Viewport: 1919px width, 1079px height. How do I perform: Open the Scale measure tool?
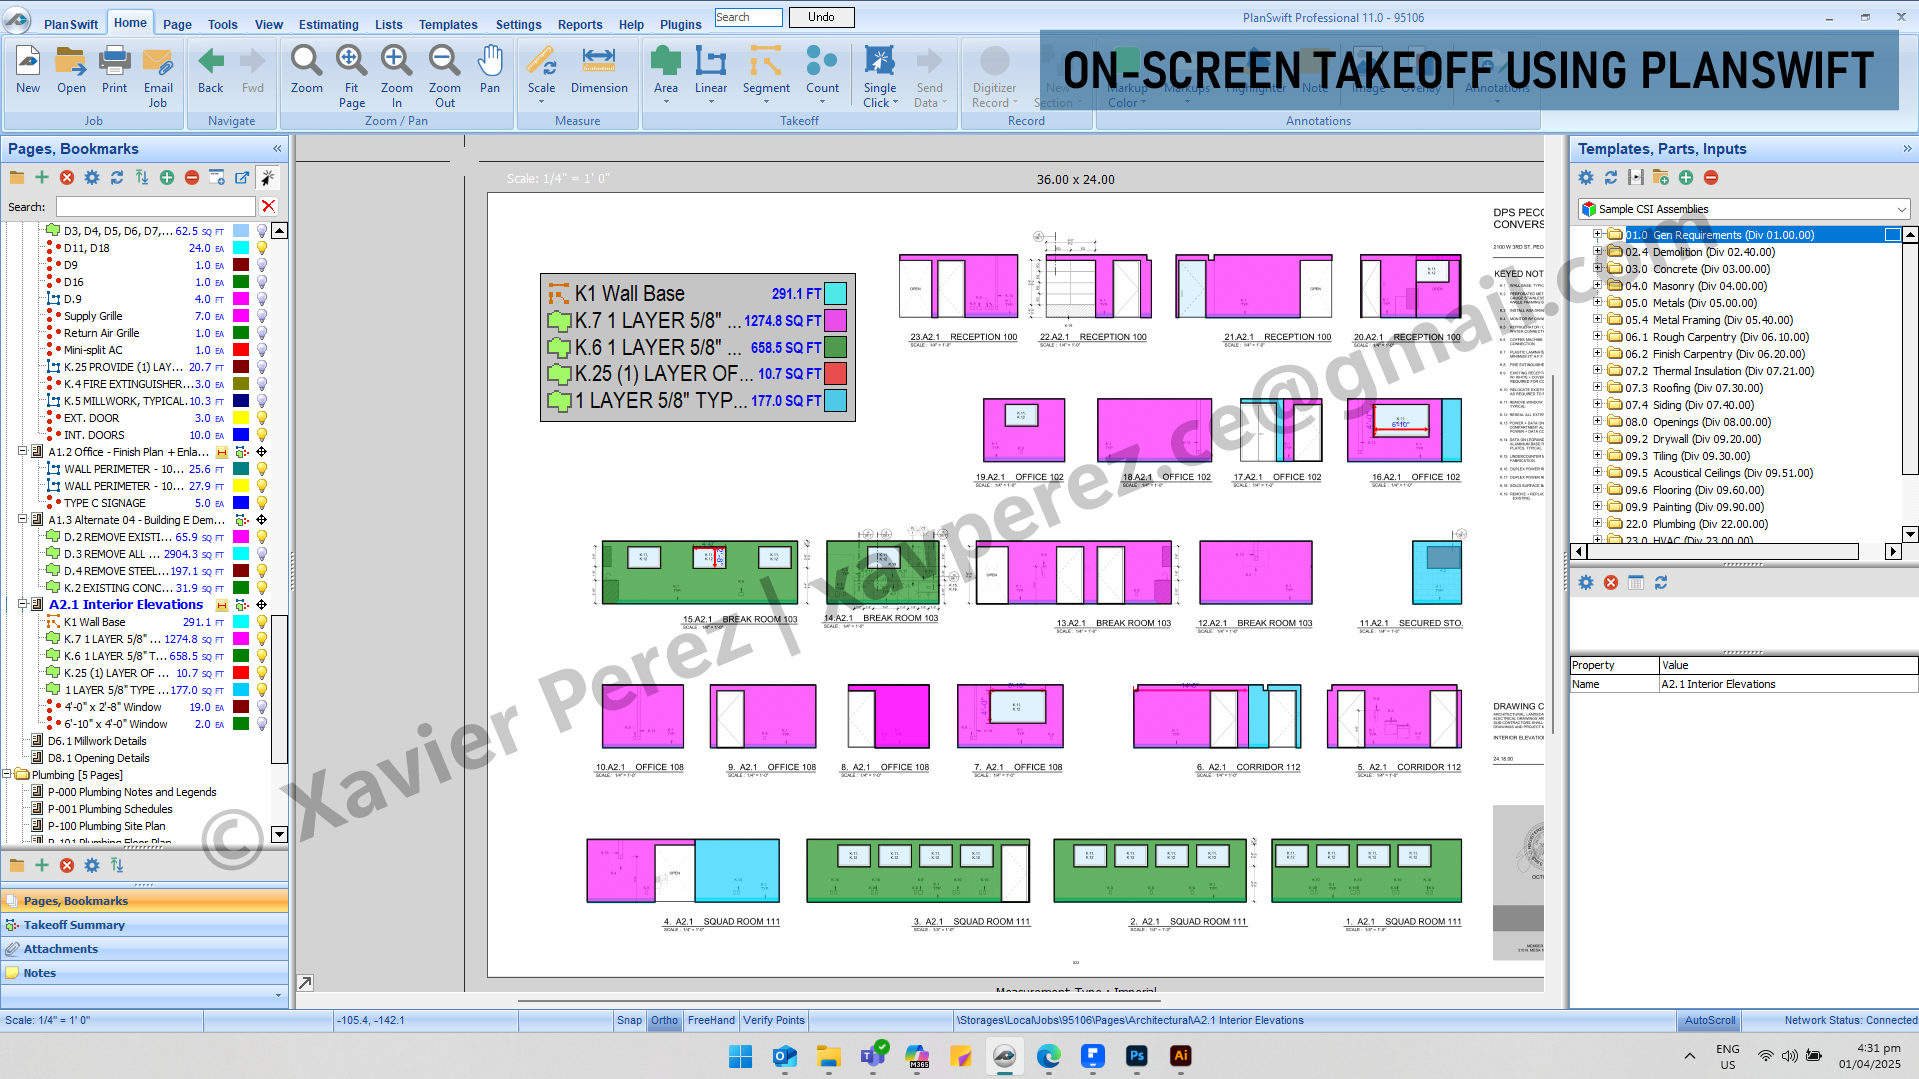541,72
